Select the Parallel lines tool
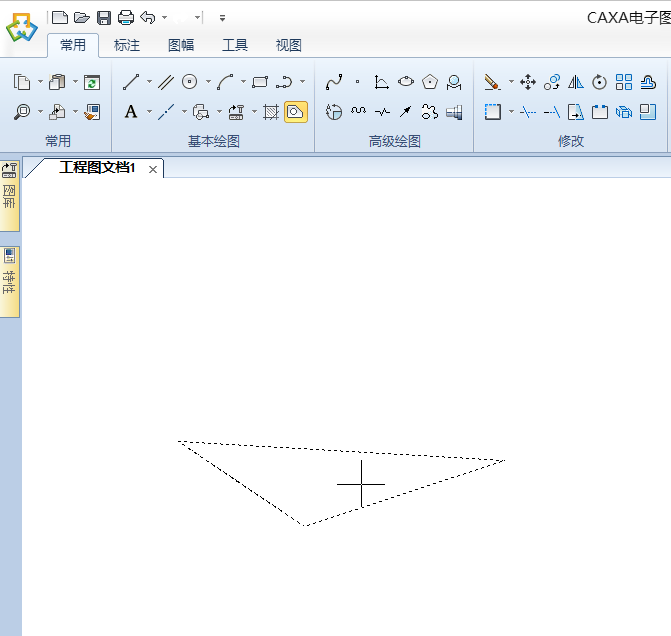This screenshot has height=636, width=671. 166,82
